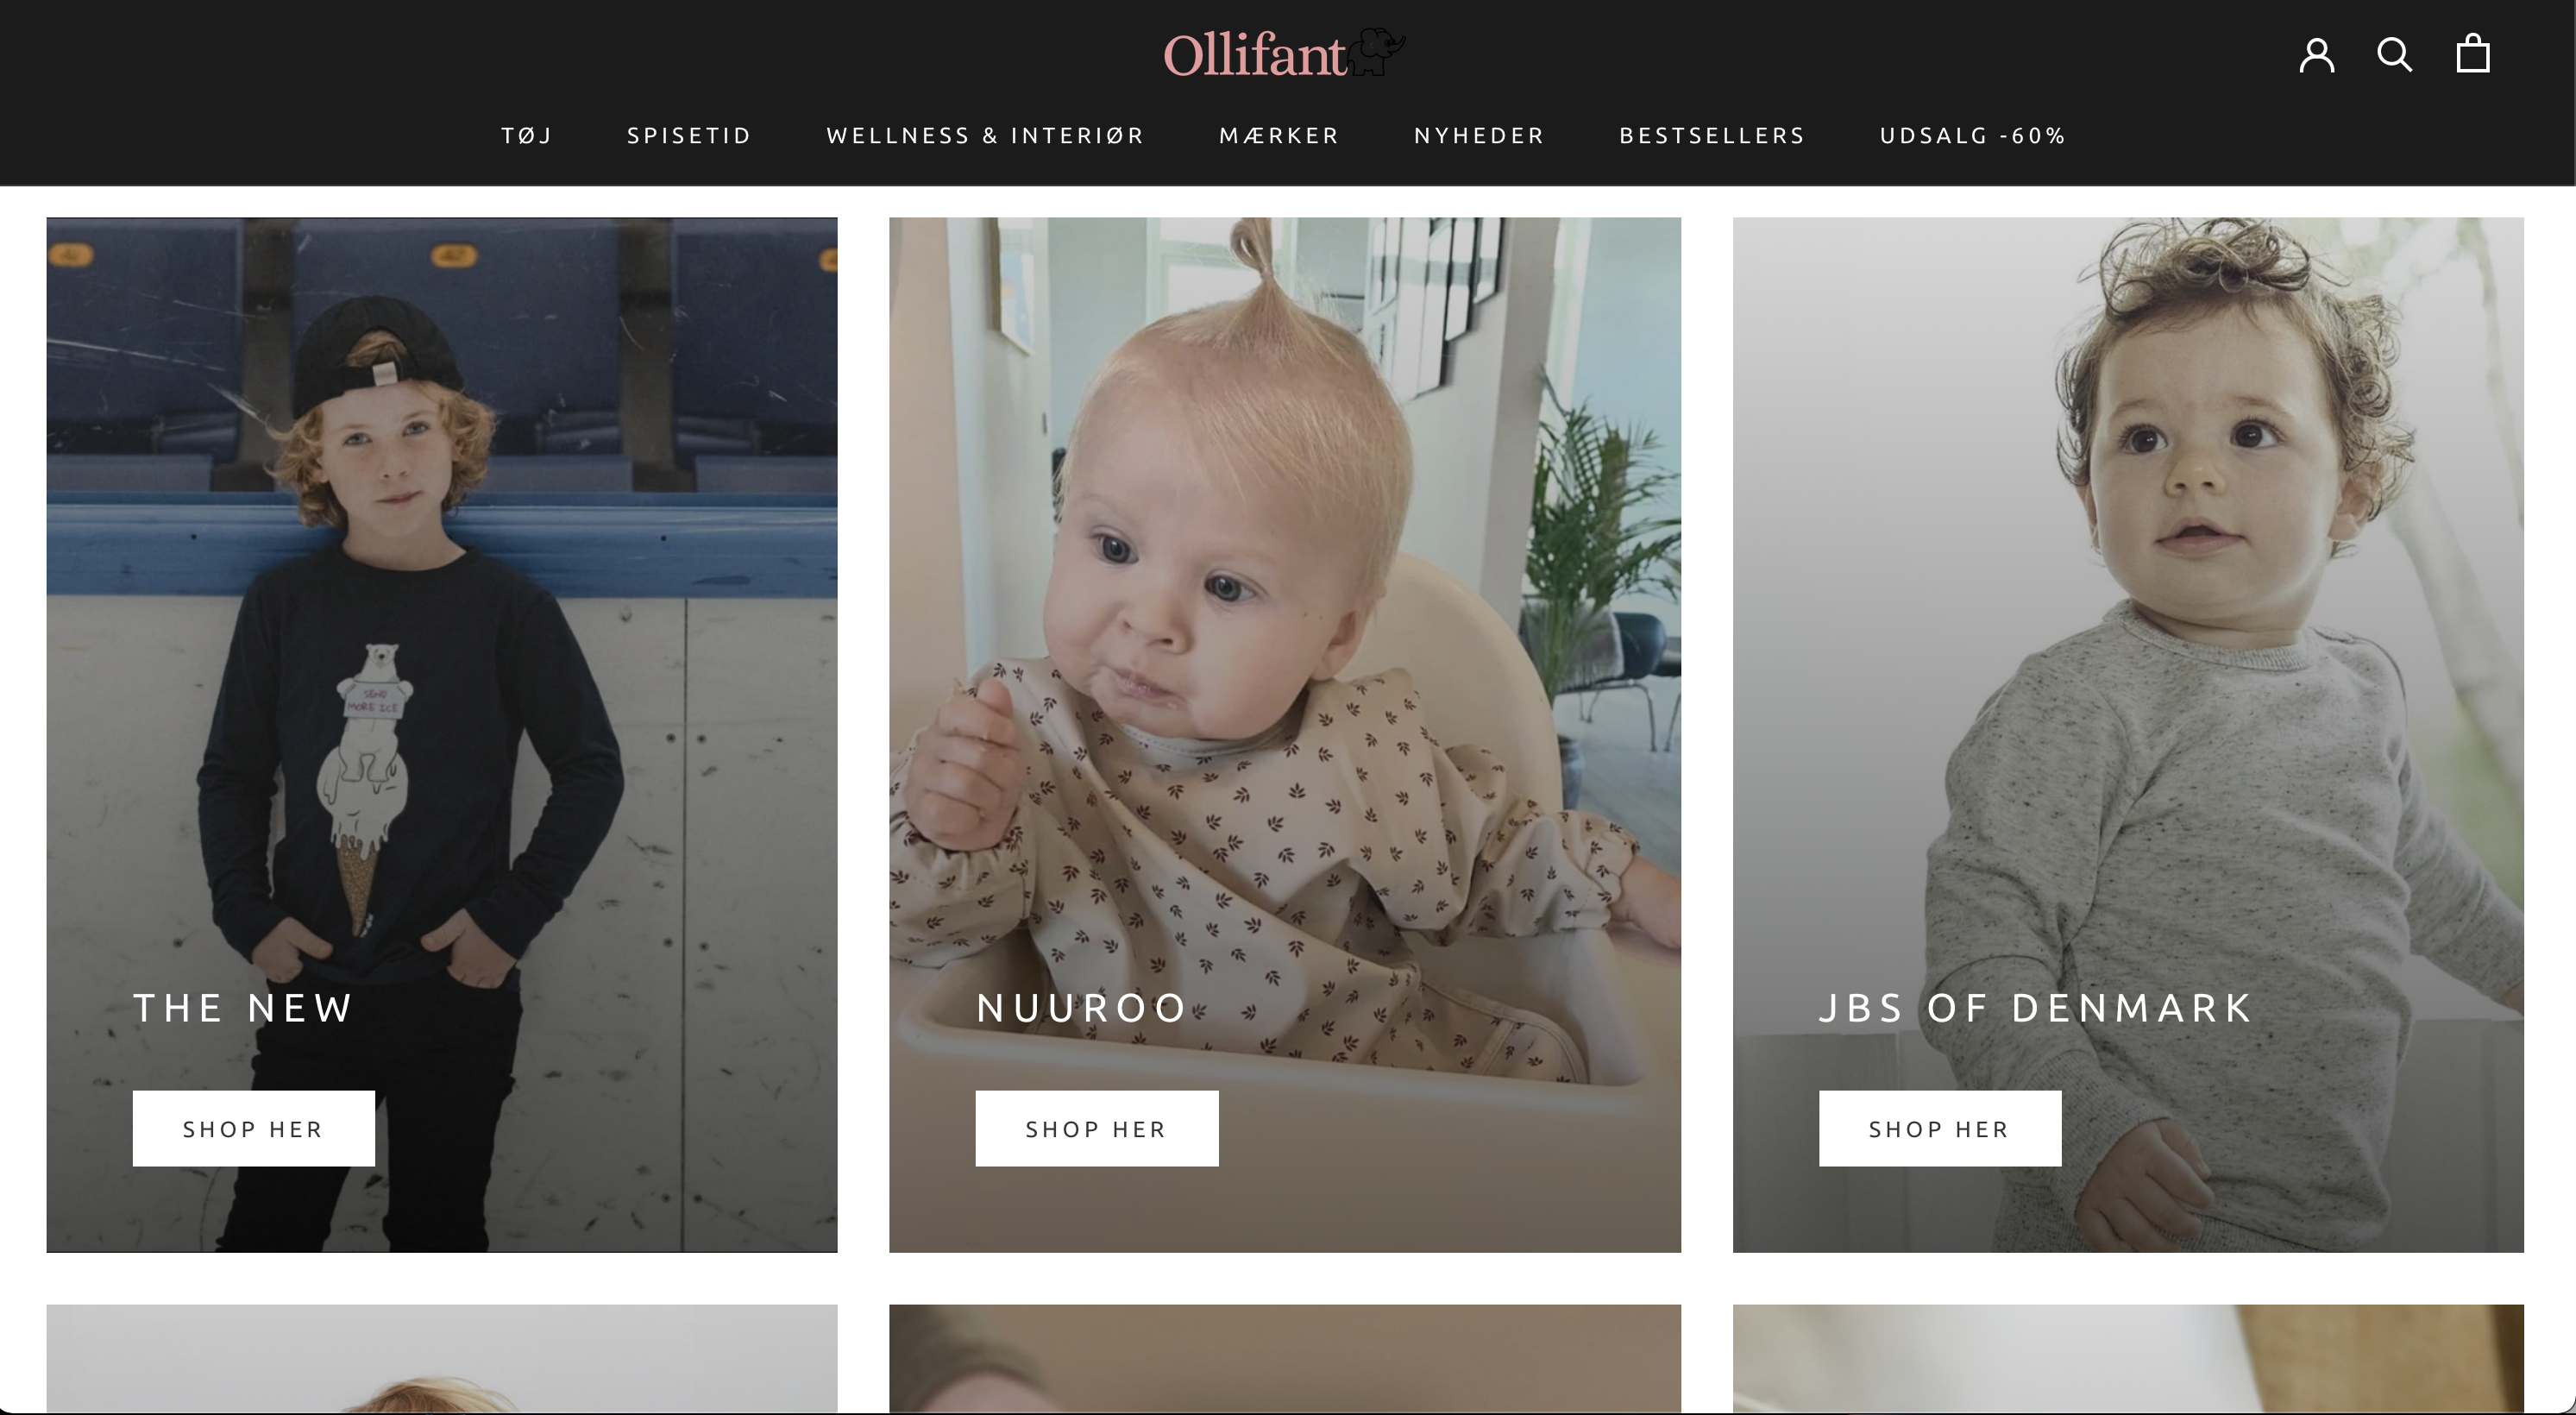The image size is (2576, 1415).
Task: Open the curly-haired toddler JBS image
Action: (2128, 600)
